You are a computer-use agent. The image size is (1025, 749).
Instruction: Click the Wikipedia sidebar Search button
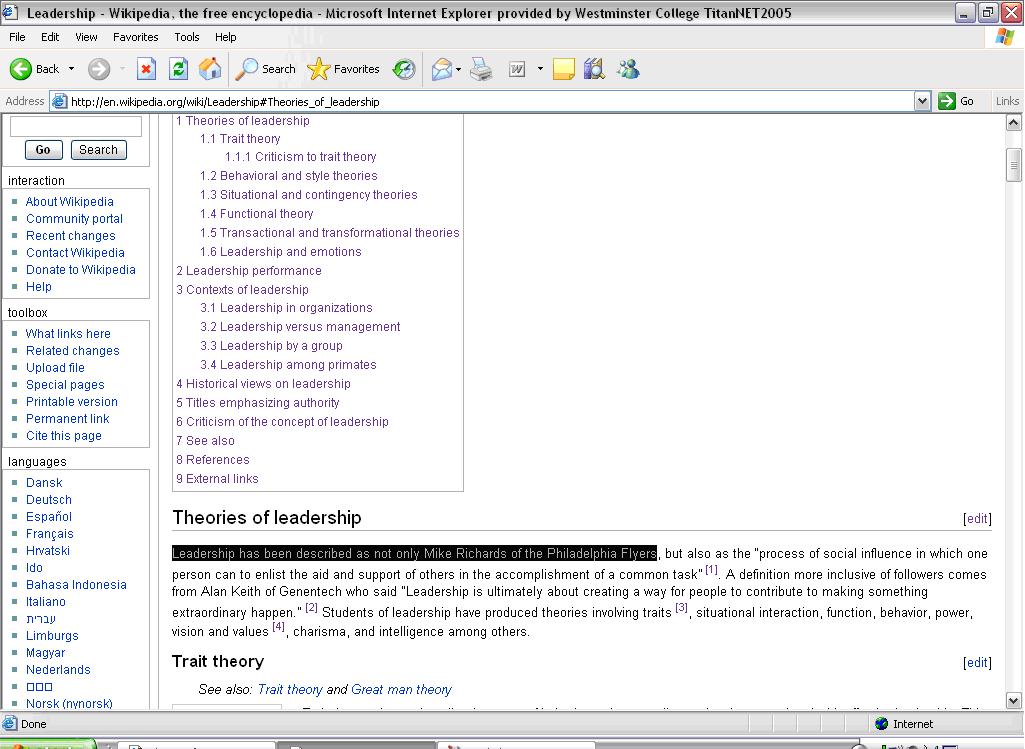point(99,150)
